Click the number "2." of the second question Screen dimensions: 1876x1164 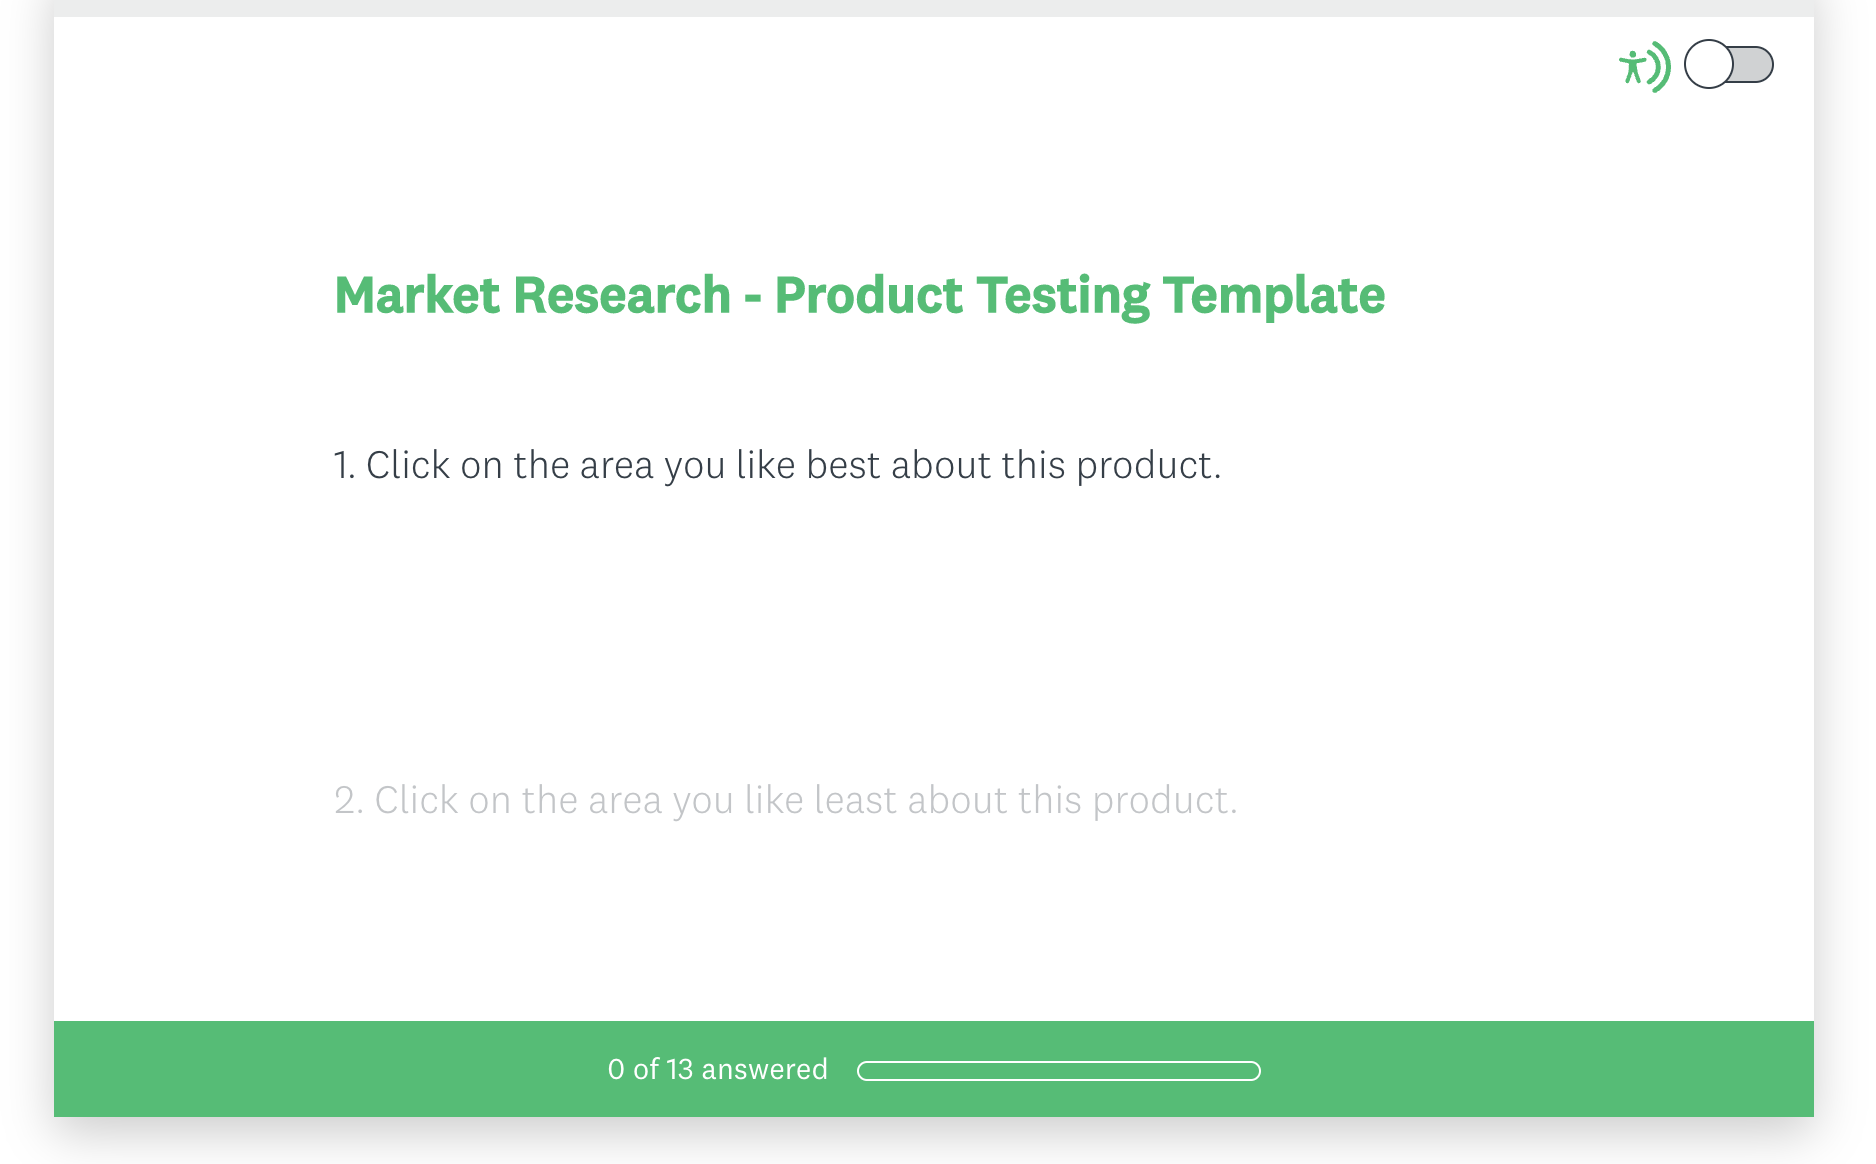(x=348, y=800)
